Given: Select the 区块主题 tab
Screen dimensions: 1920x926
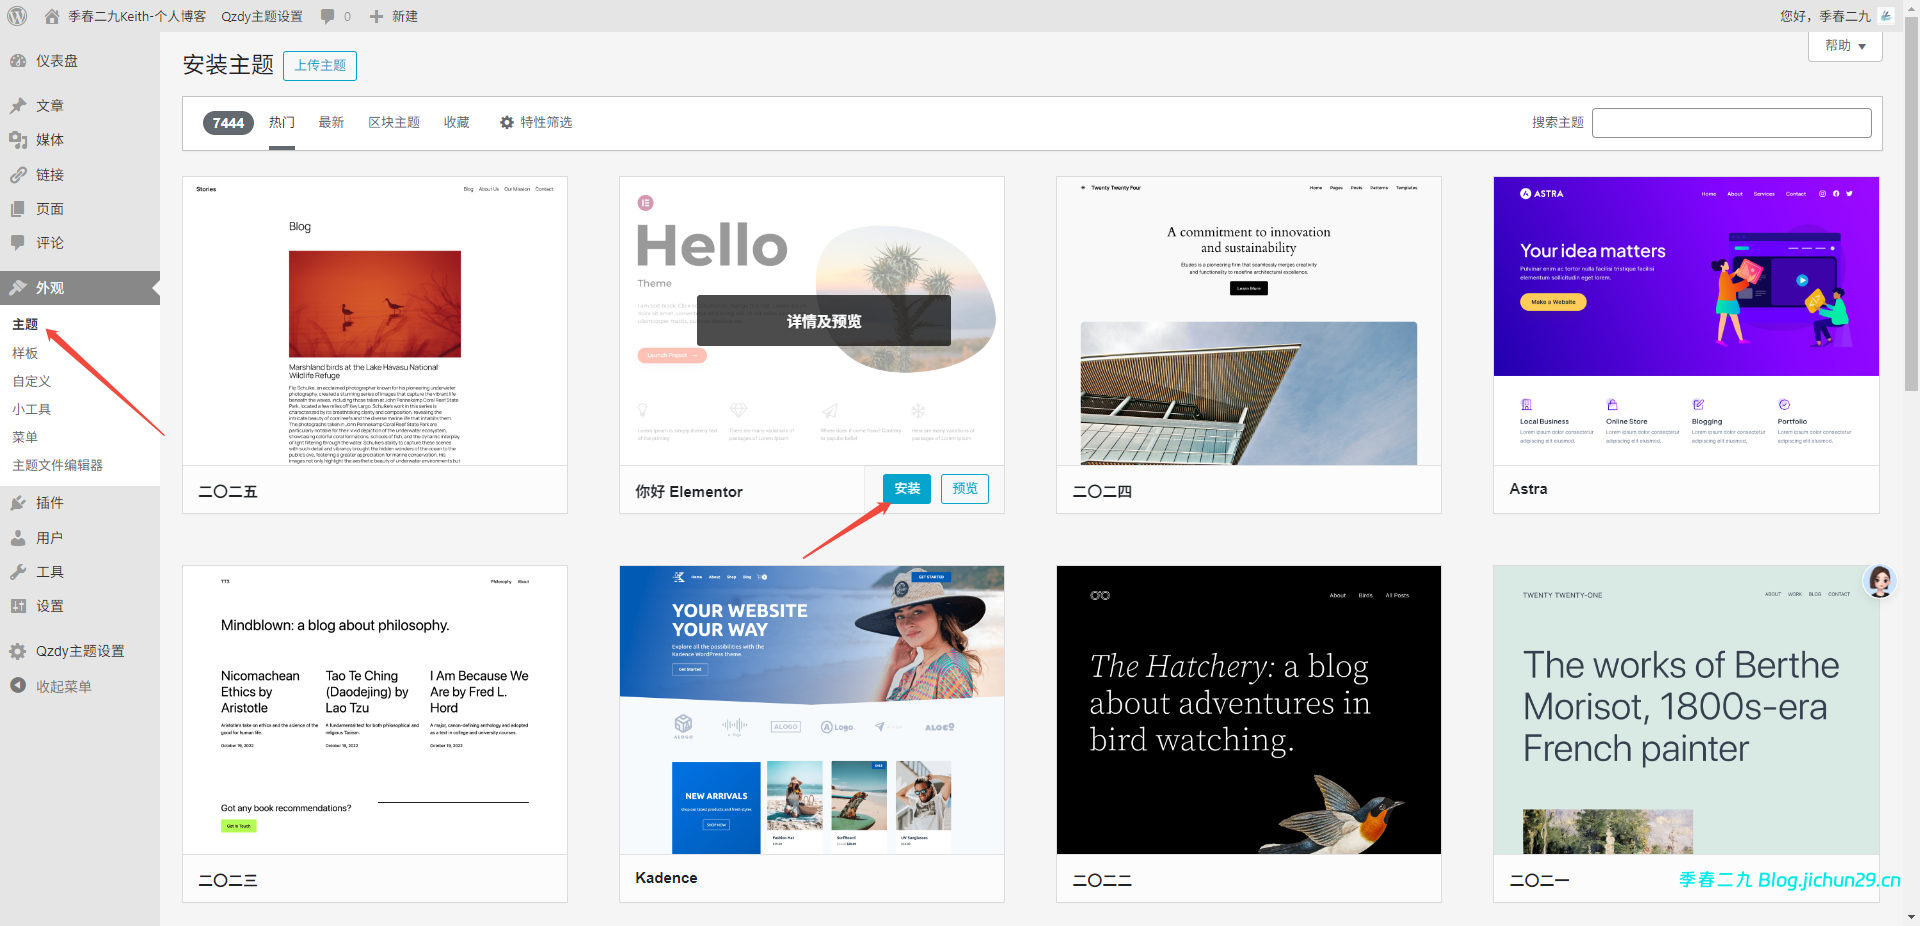Looking at the screenshot, I should point(394,122).
